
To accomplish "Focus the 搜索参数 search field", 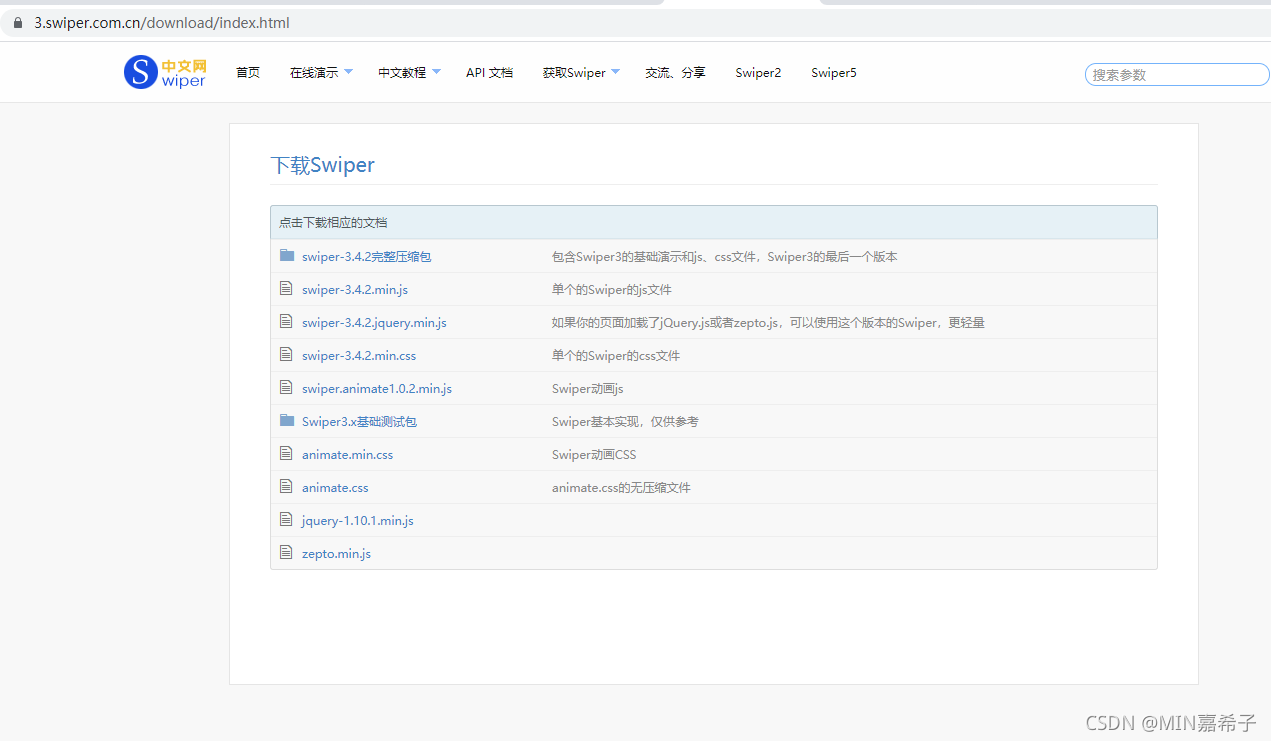I will pyautogui.click(x=1177, y=75).
